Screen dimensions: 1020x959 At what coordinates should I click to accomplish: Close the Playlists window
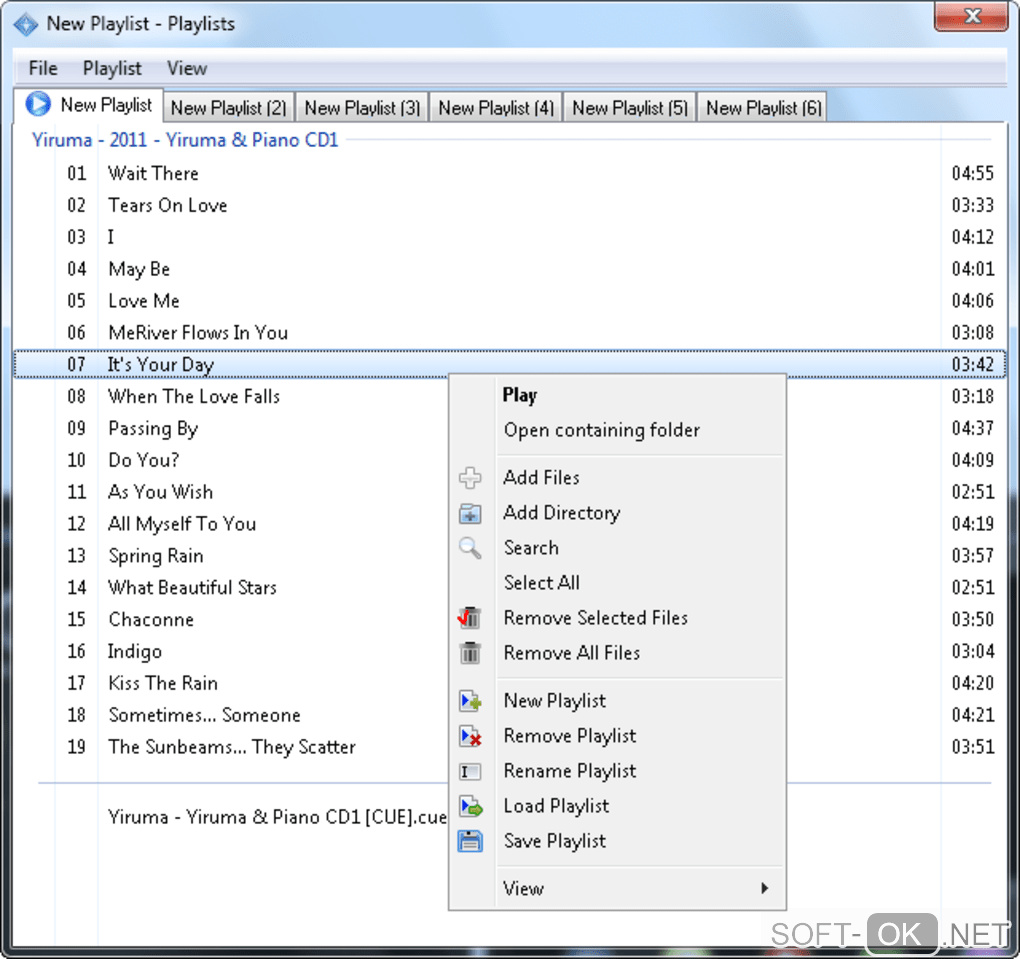click(971, 16)
